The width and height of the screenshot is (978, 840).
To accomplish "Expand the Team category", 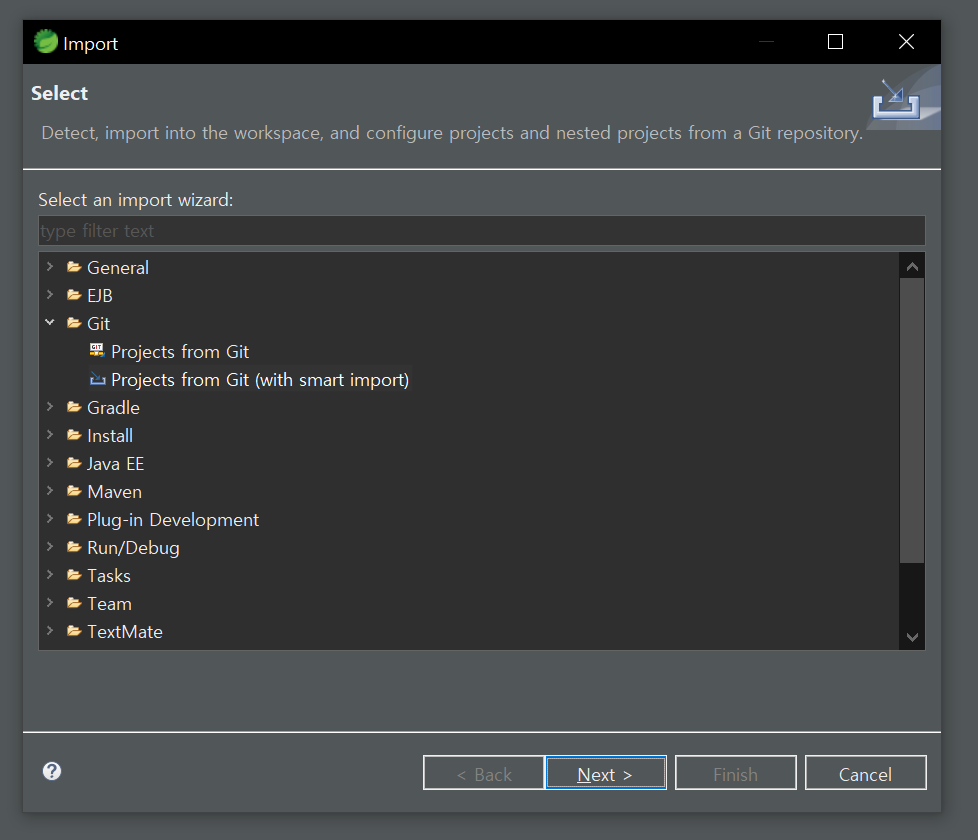I will (x=50, y=603).
